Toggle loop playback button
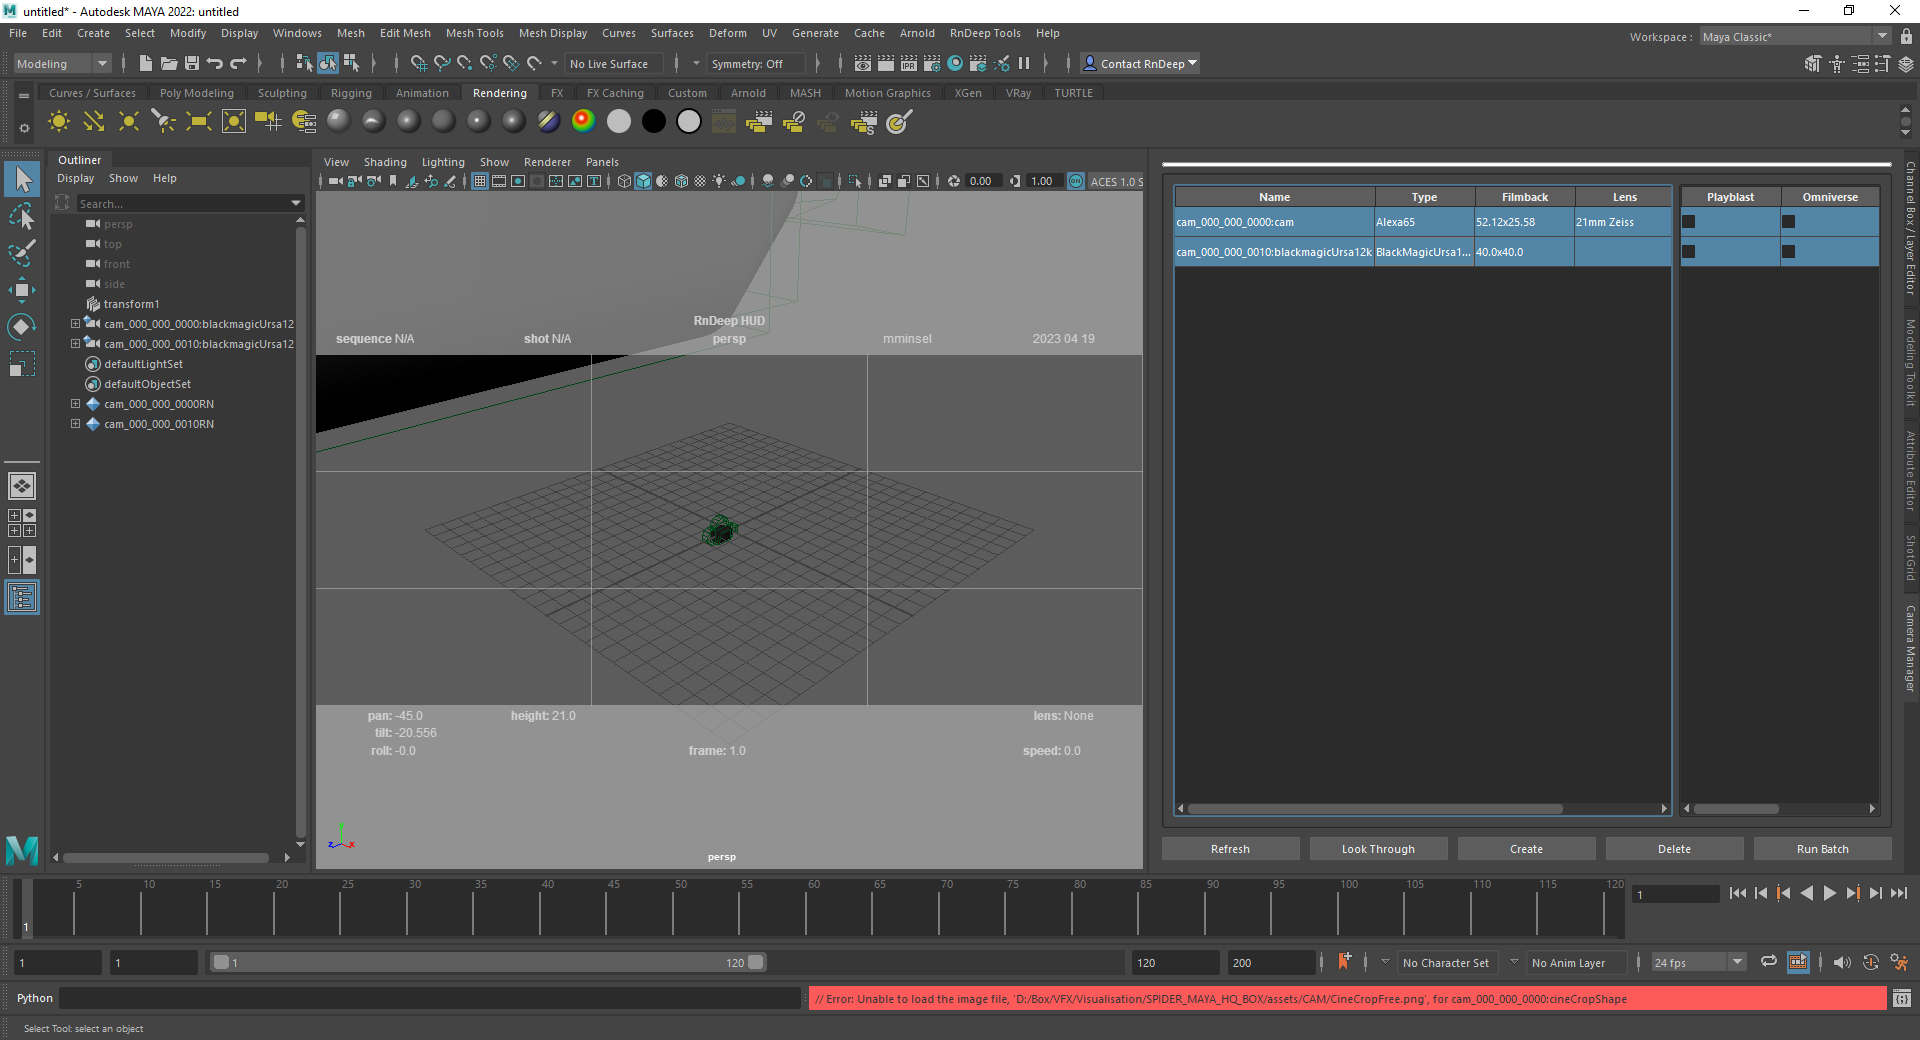1920x1040 pixels. [x=1769, y=962]
